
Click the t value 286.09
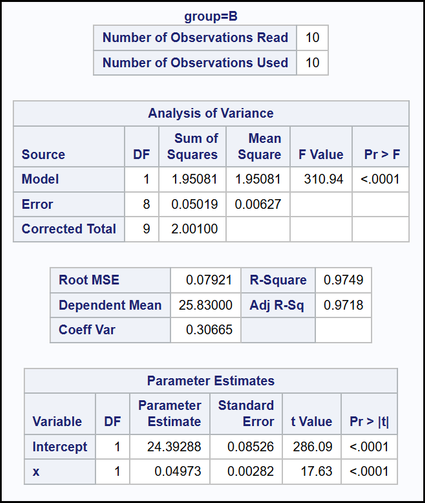click(312, 447)
